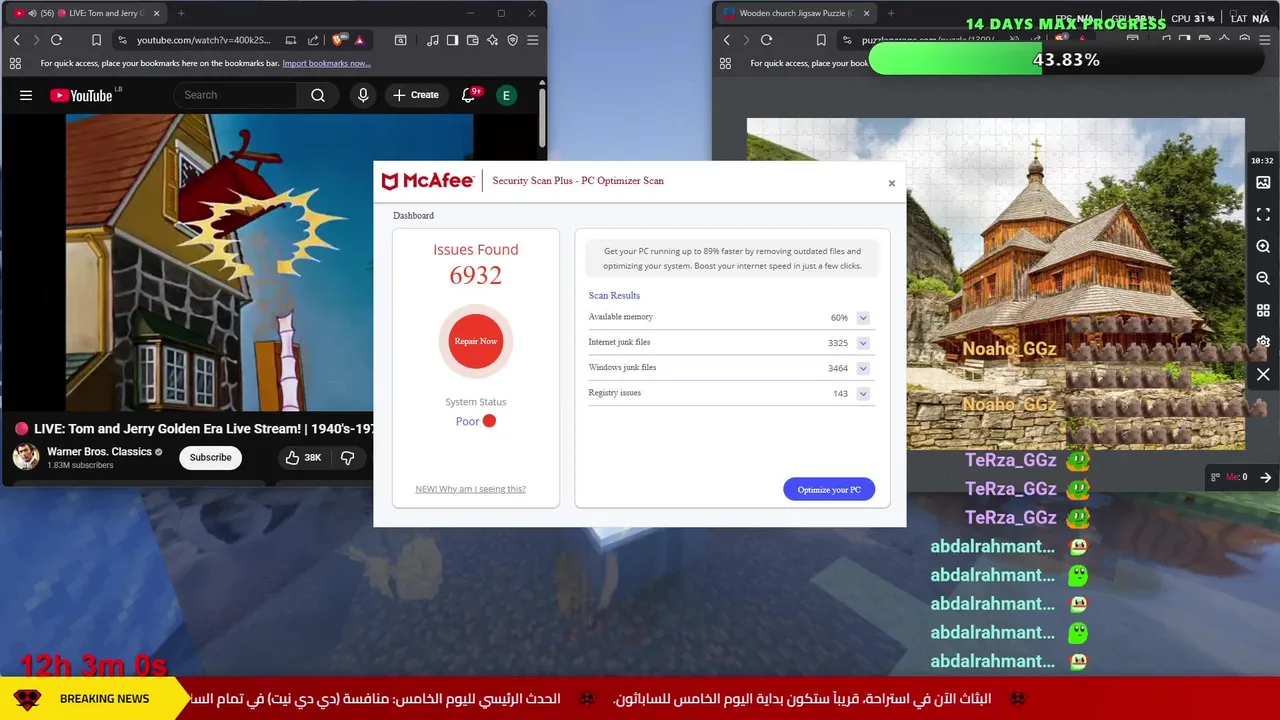Select the 'LIVE: Tom and Jerry' browser tab
The width and height of the screenshot is (1280, 720).
(x=88, y=13)
